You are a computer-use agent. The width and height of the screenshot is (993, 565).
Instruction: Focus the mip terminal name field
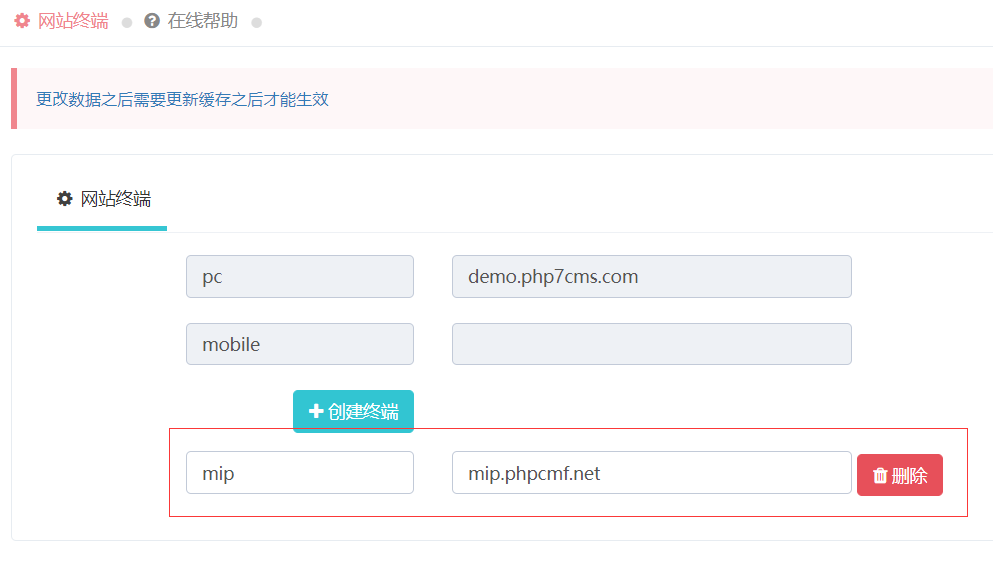(x=300, y=473)
